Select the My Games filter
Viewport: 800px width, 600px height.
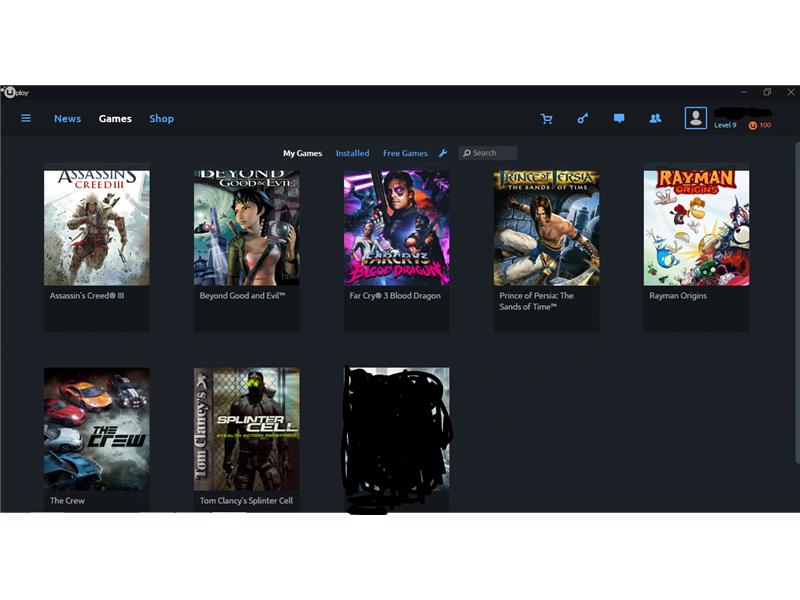point(303,153)
